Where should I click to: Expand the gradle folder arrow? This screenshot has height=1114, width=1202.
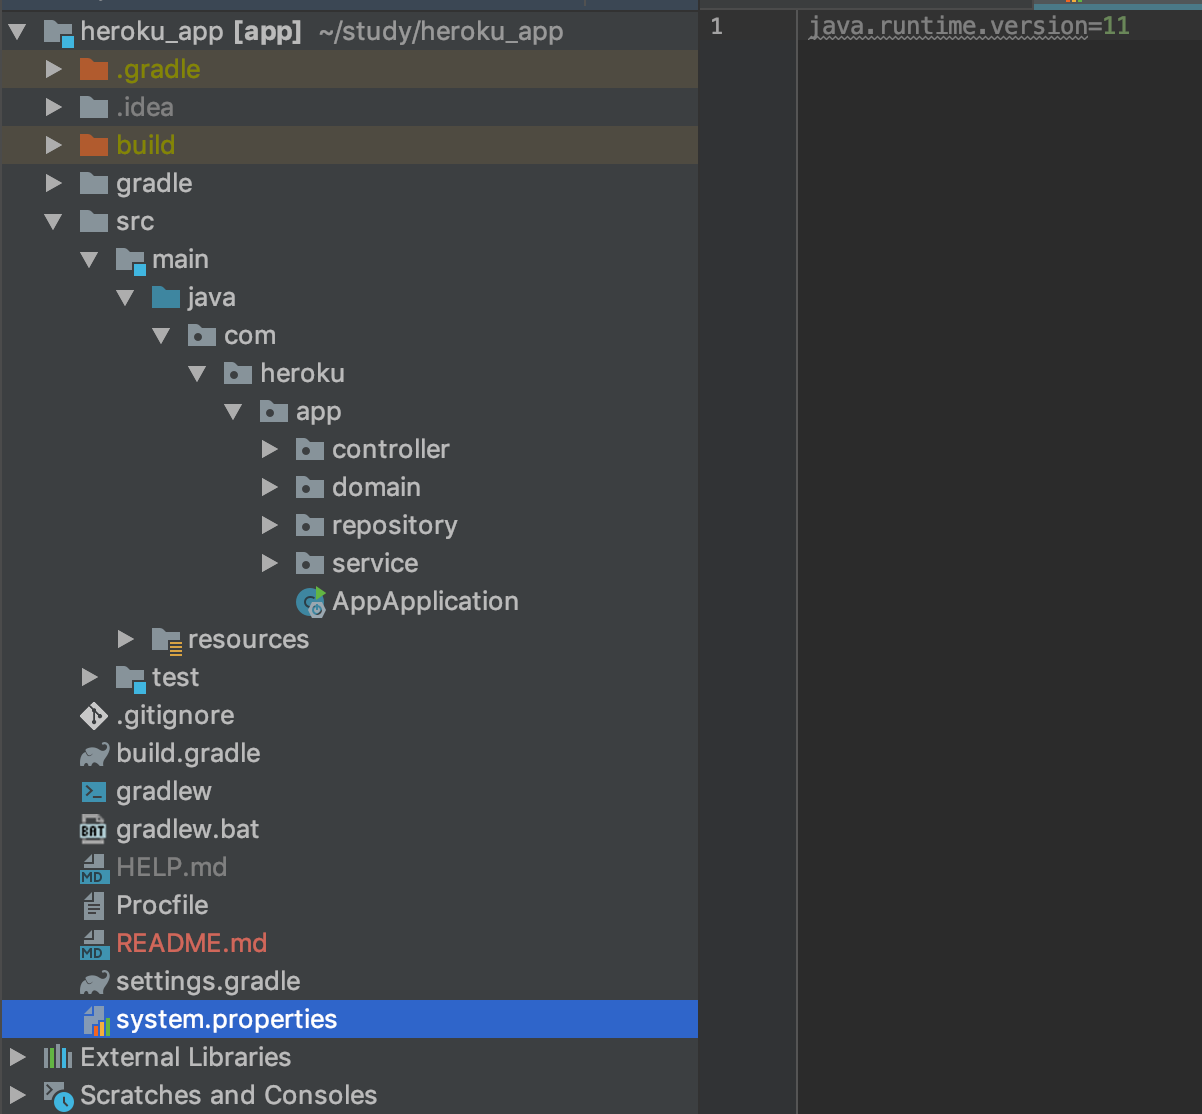tap(54, 184)
